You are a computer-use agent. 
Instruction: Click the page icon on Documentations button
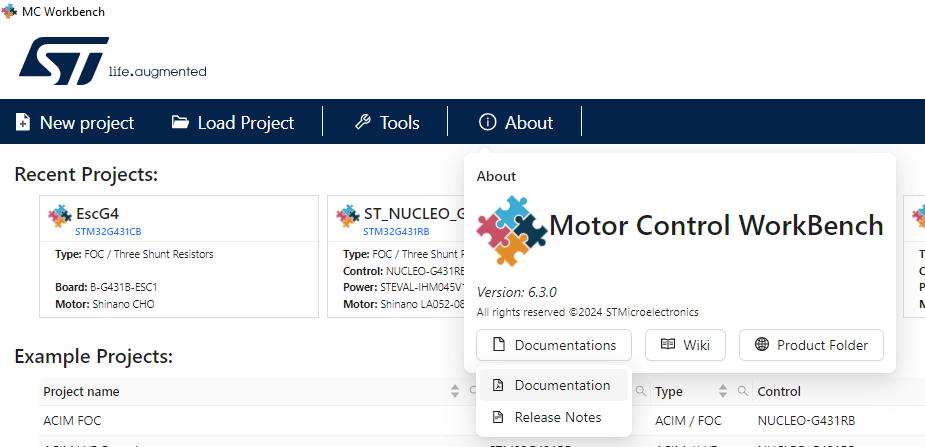point(499,344)
